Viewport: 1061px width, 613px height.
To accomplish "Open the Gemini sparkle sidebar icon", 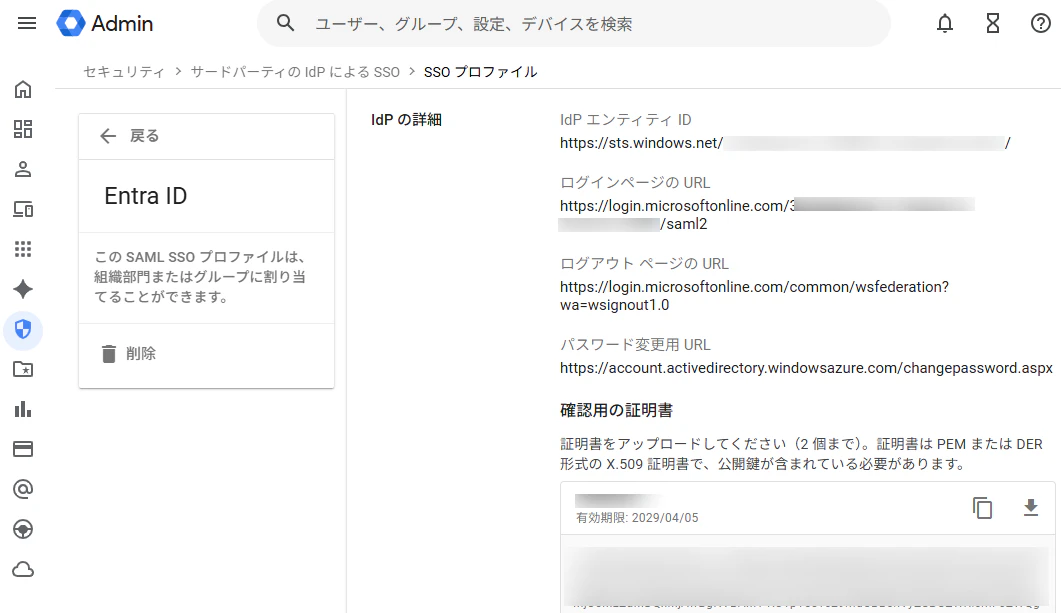I will [23, 289].
